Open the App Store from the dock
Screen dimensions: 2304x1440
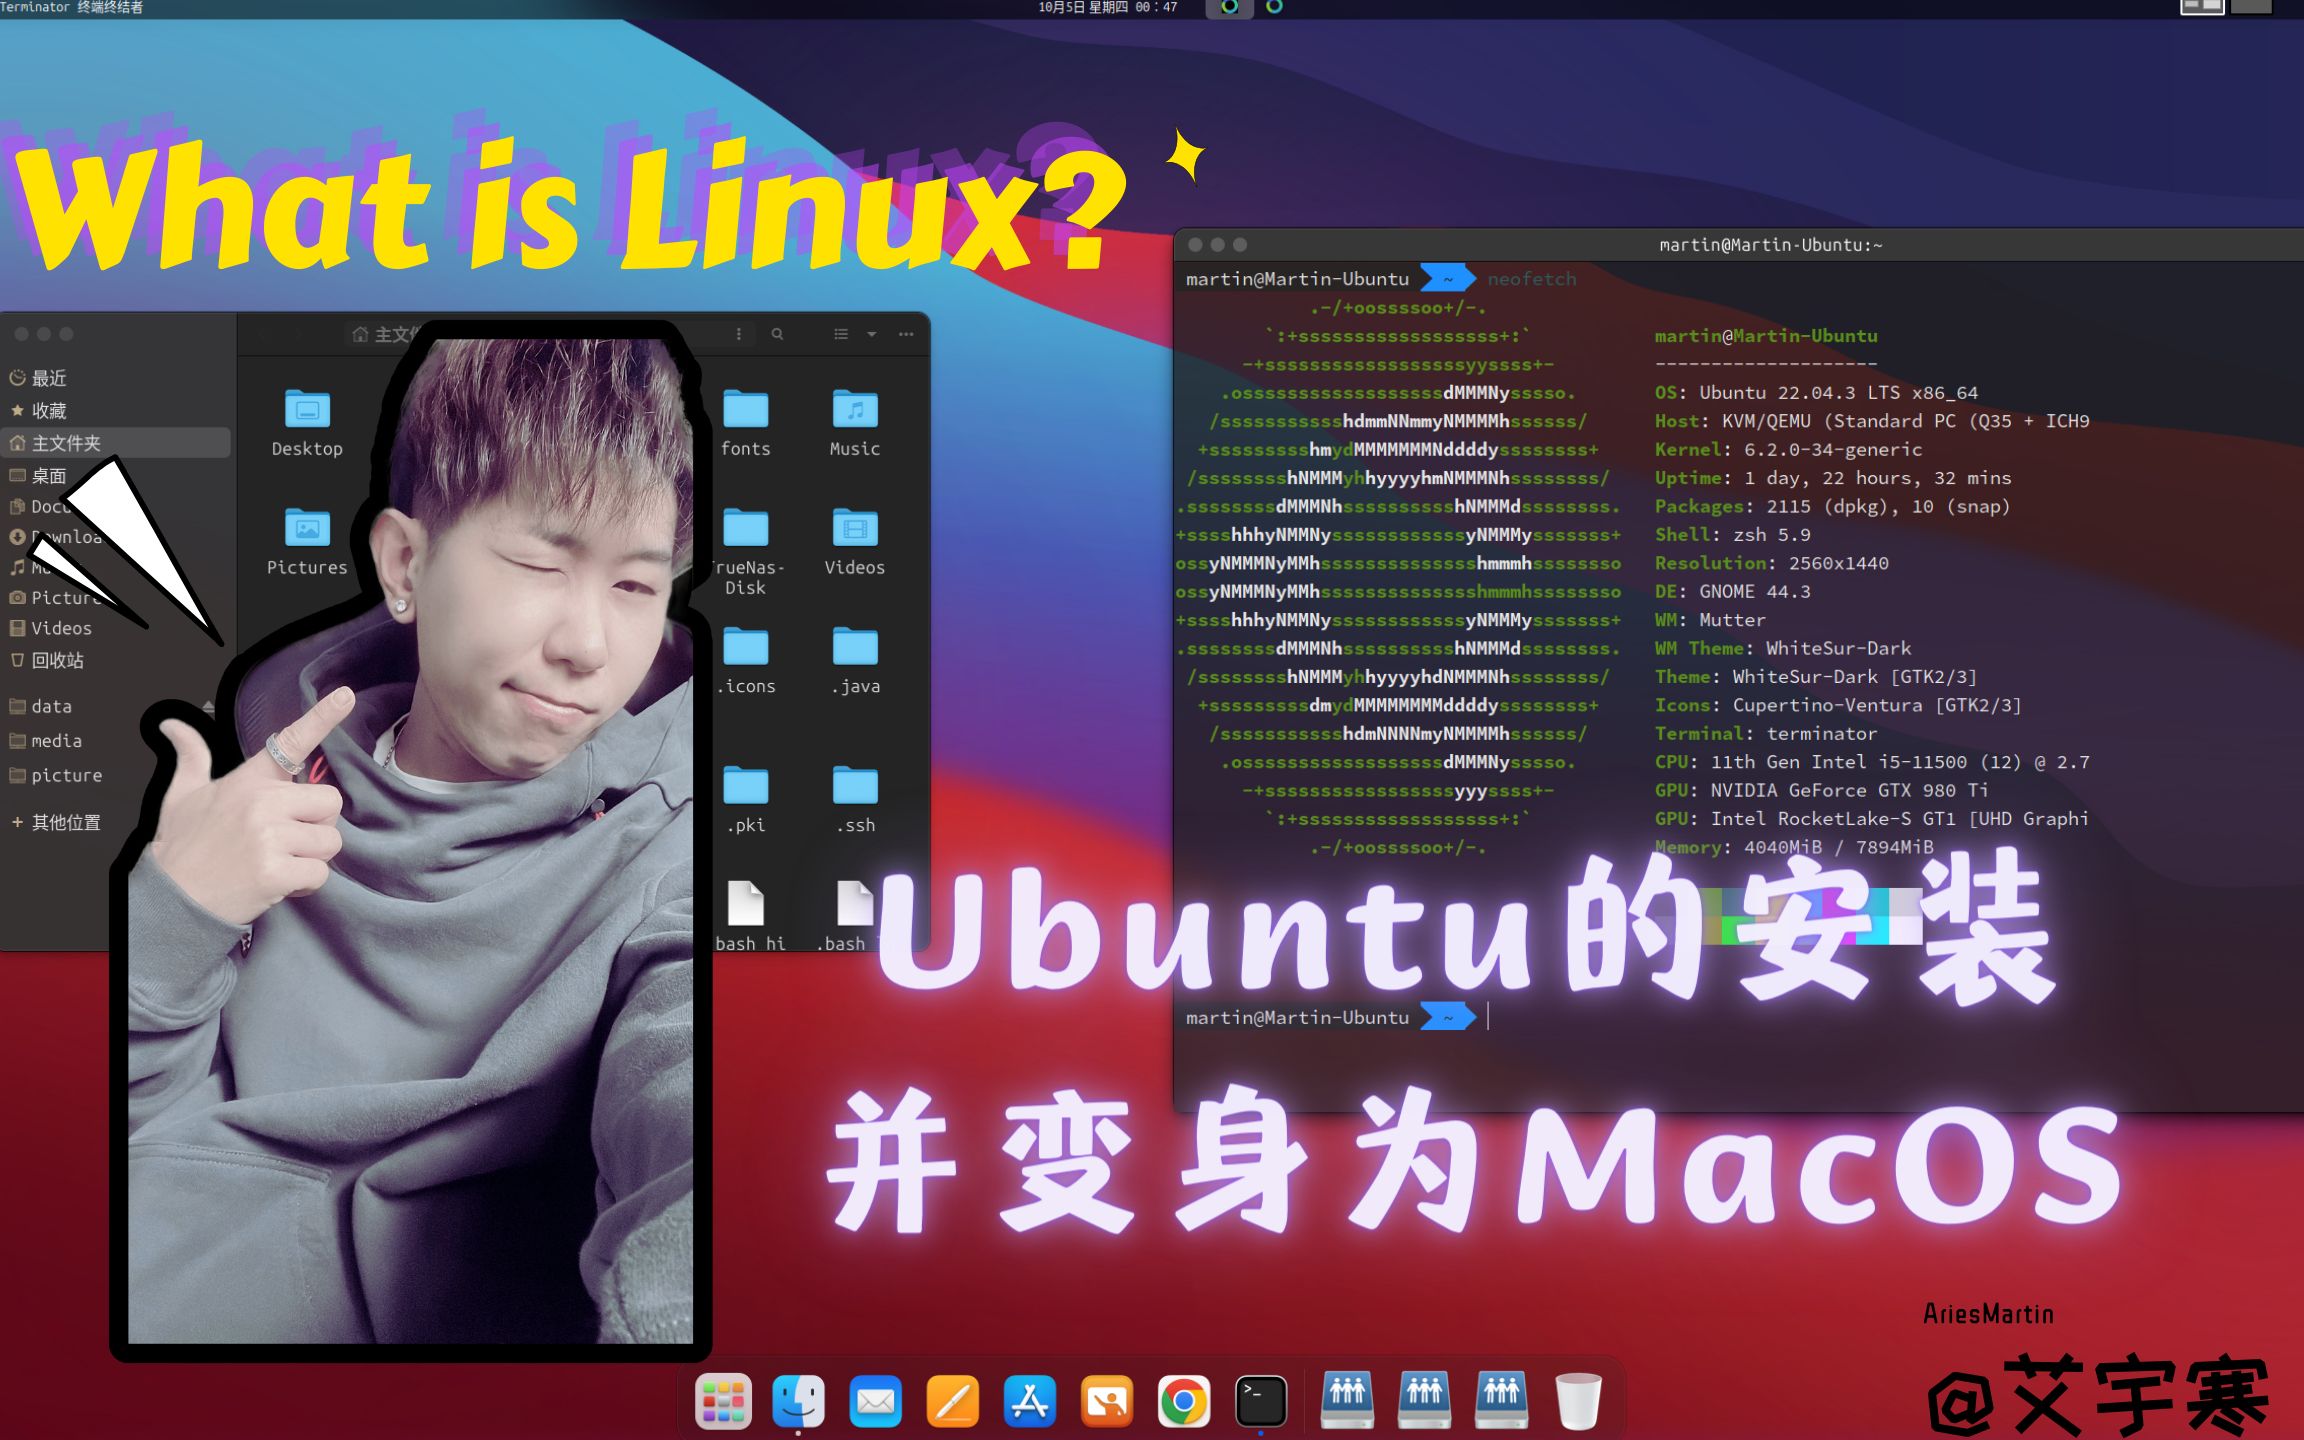click(x=1029, y=1400)
